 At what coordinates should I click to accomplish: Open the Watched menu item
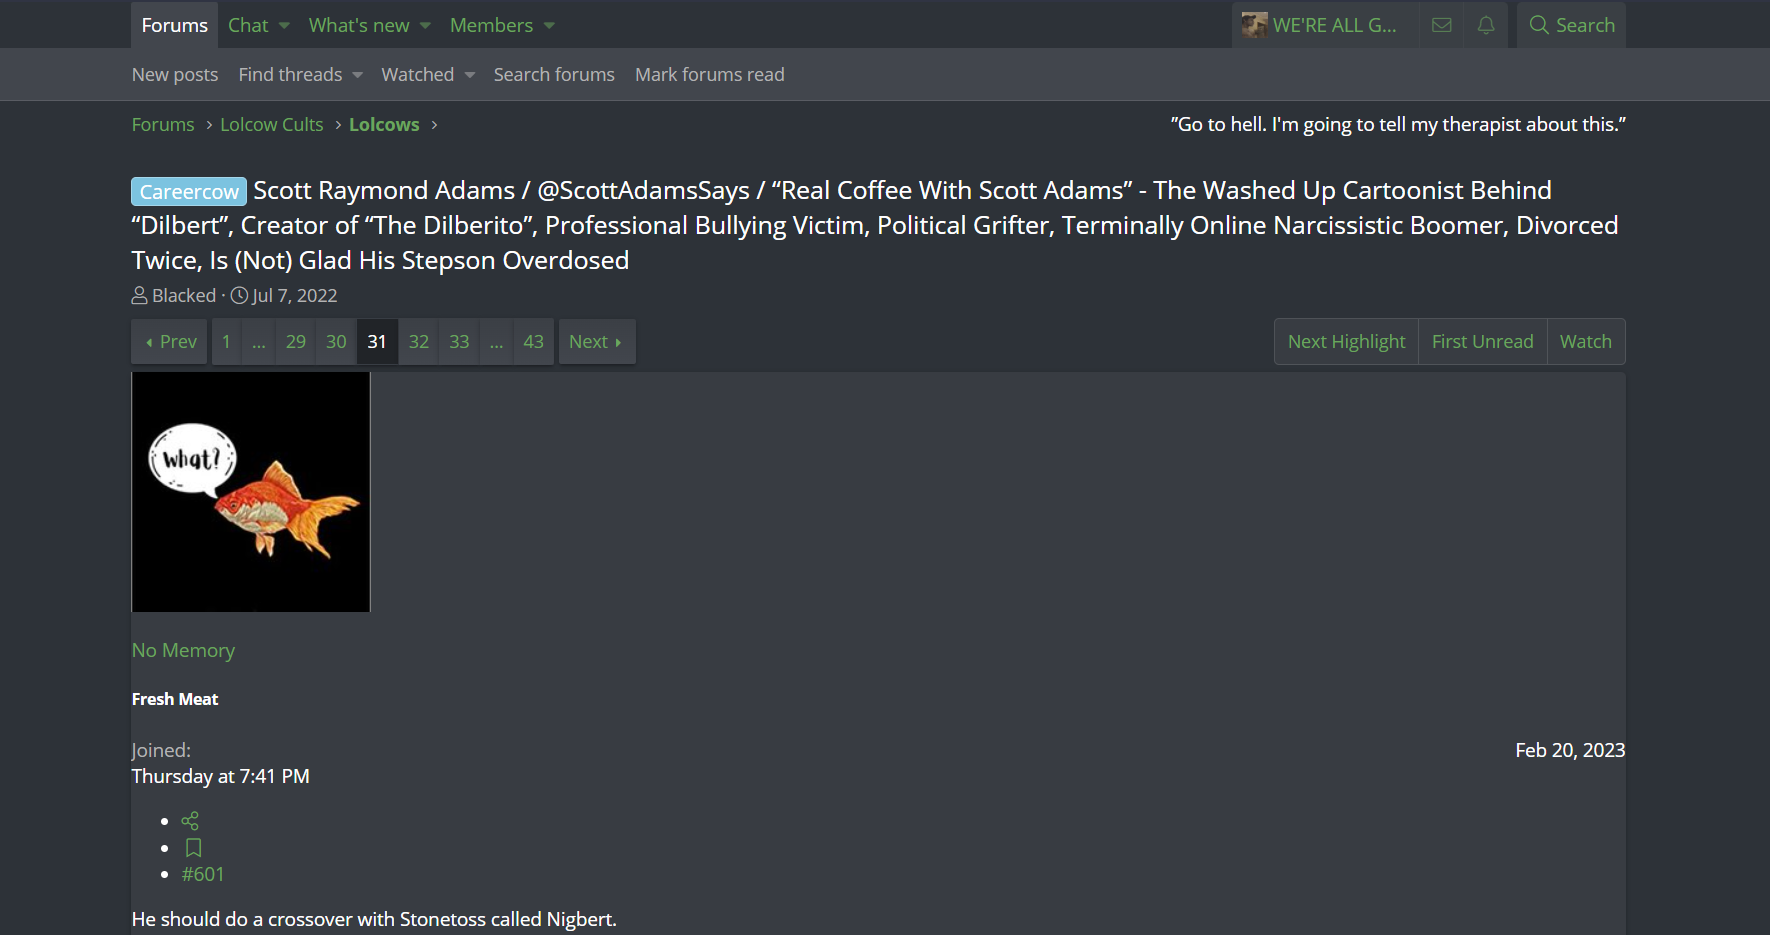tap(418, 75)
